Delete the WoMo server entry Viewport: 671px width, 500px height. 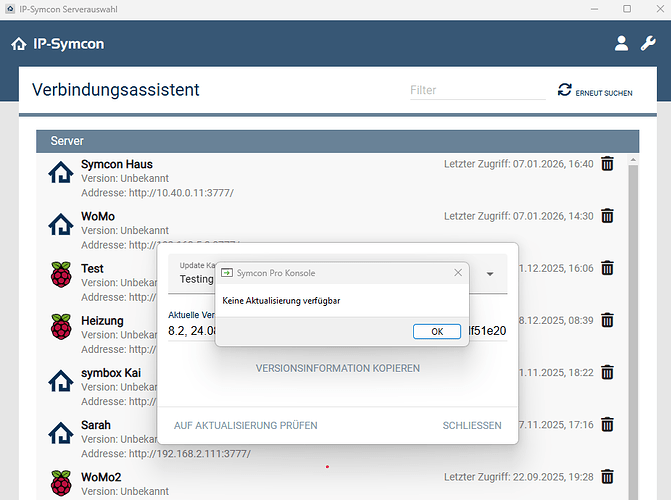tap(607, 216)
